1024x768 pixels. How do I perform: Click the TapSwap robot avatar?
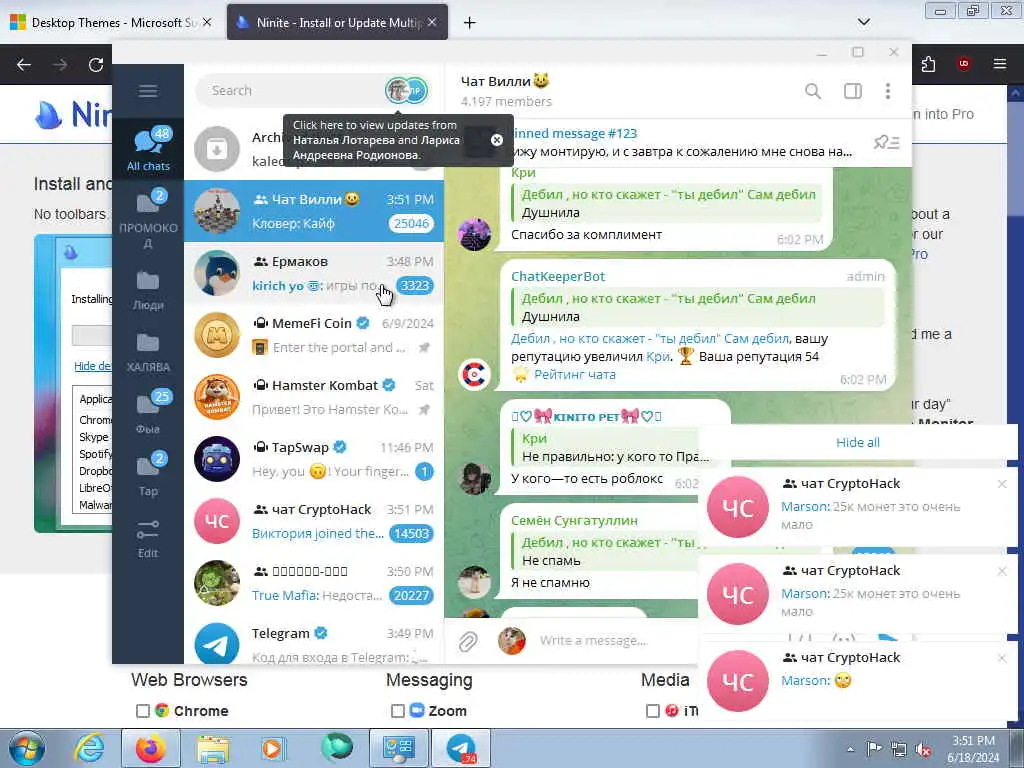click(x=217, y=458)
